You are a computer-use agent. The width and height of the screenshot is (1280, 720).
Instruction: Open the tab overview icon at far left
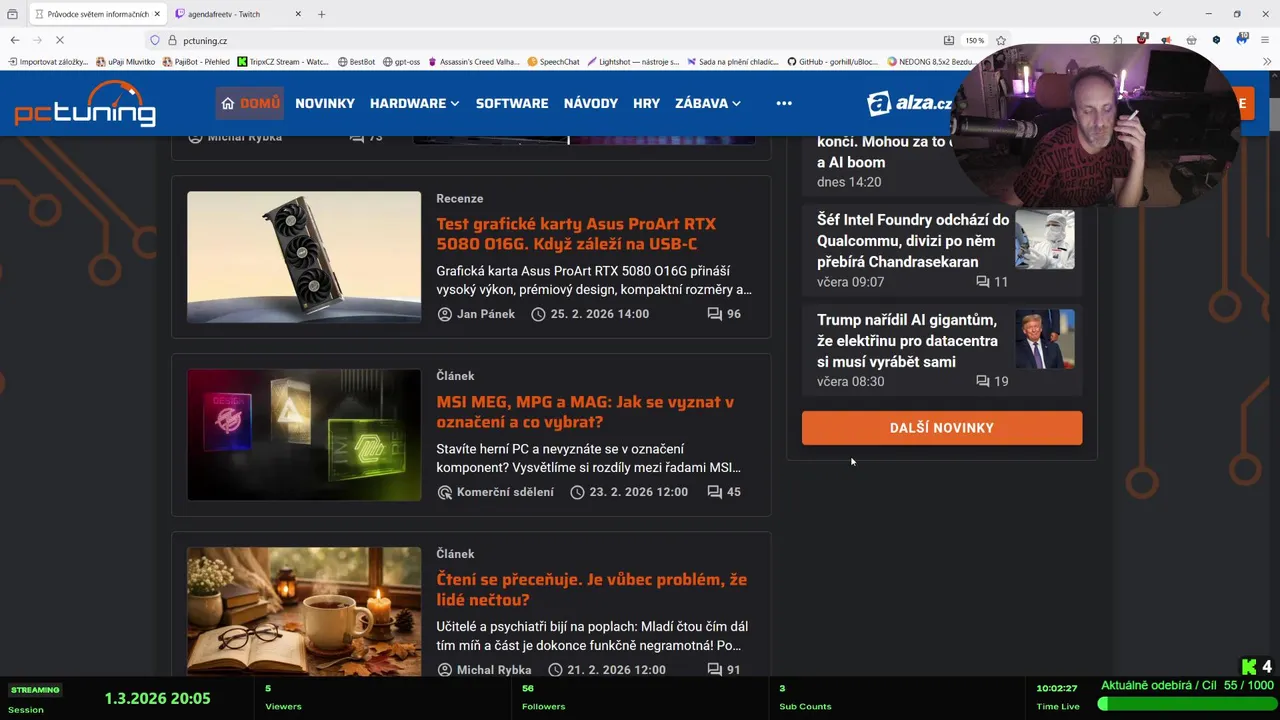pos(12,14)
